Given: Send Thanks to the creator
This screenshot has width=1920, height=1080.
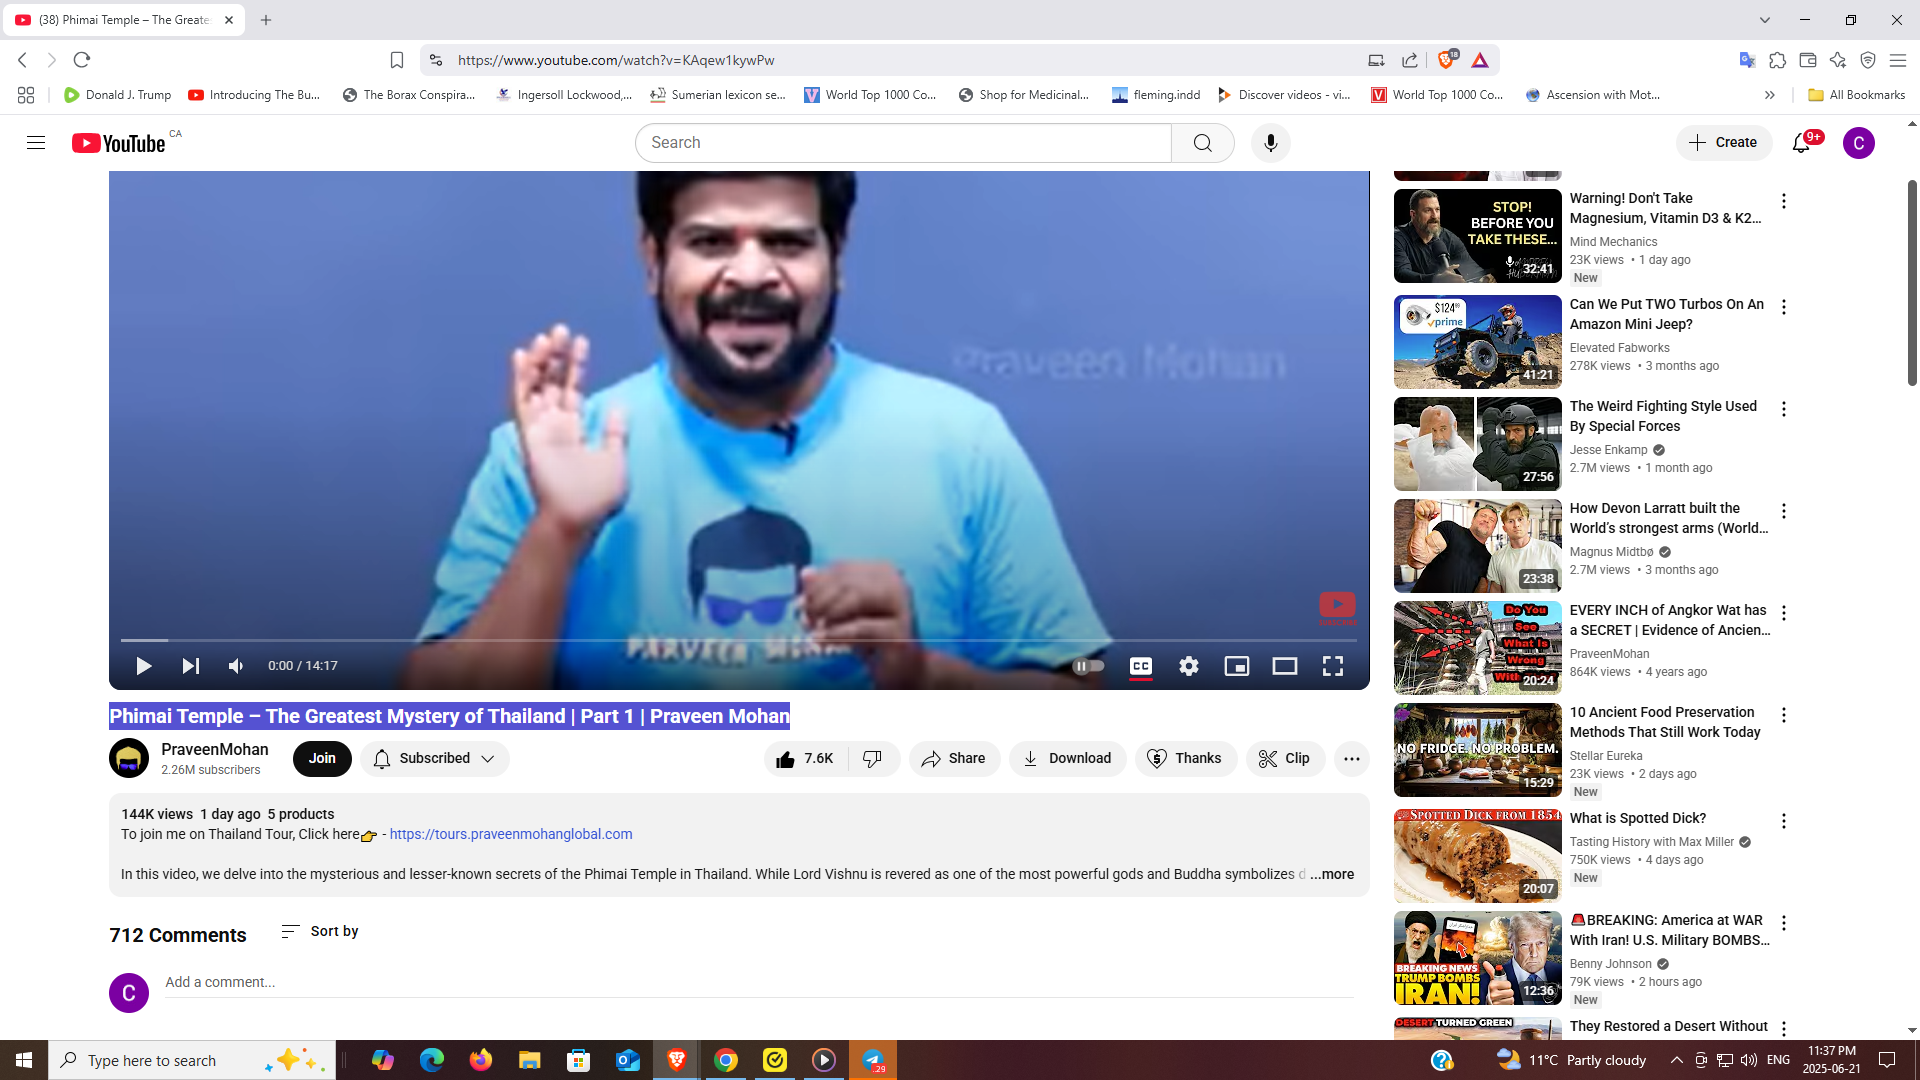Looking at the screenshot, I should 1185,759.
